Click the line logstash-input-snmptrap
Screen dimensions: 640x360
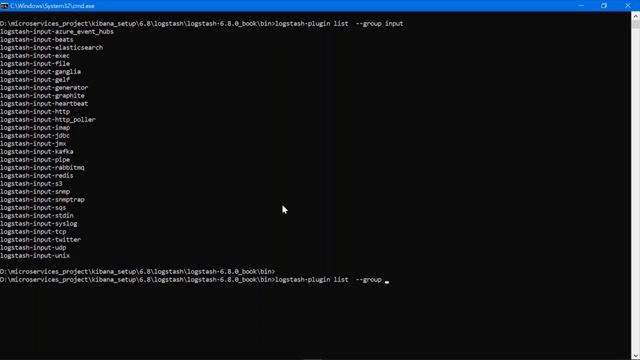(x=42, y=200)
